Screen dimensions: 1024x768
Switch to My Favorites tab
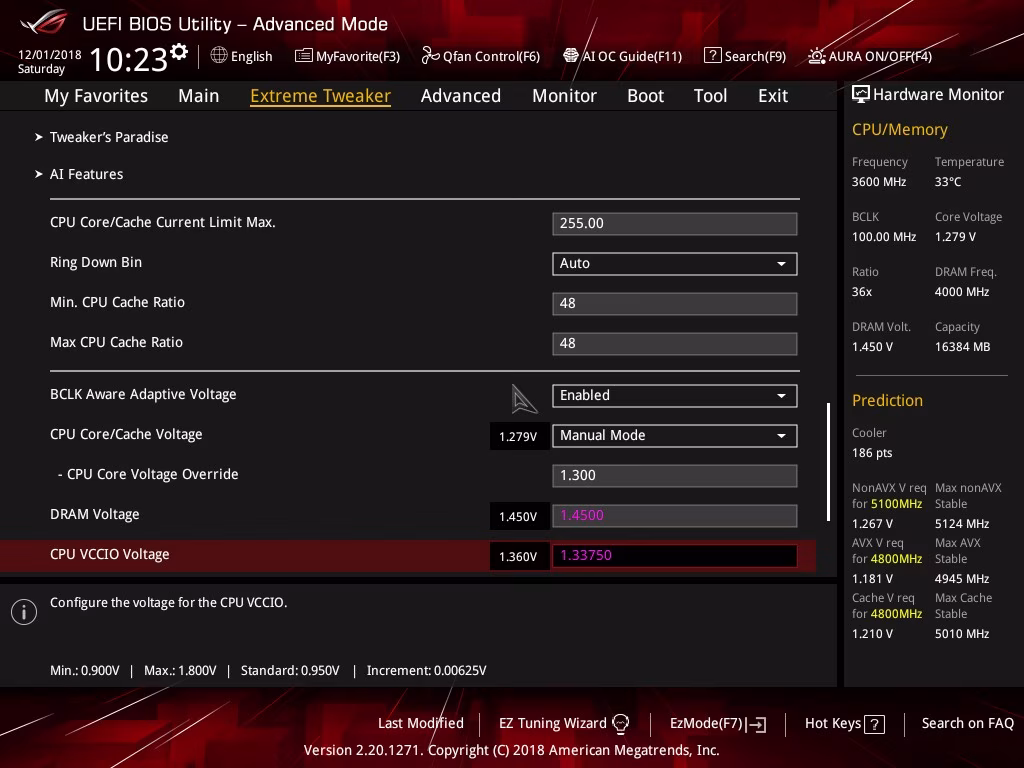point(96,96)
